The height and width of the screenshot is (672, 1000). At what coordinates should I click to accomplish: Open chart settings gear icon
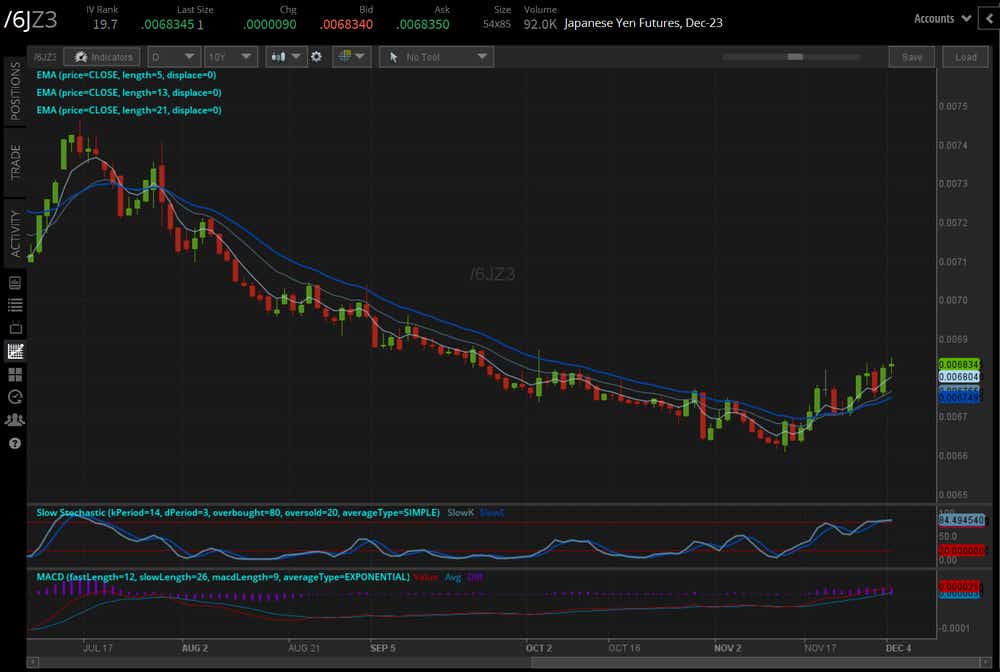coord(316,57)
